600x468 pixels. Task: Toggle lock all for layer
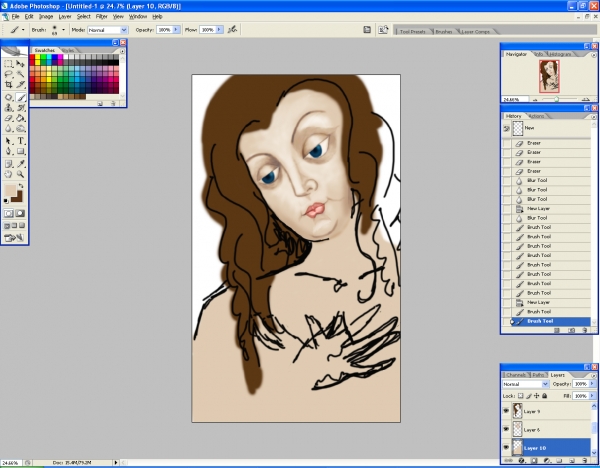click(545, 396)
